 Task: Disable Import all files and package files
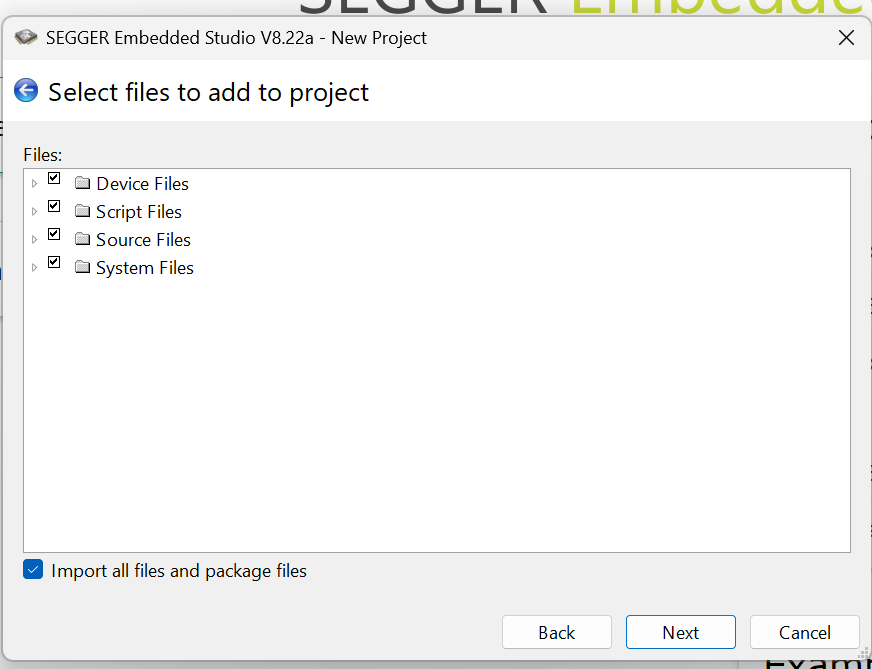pyautogui.click(x=34, y=571)
